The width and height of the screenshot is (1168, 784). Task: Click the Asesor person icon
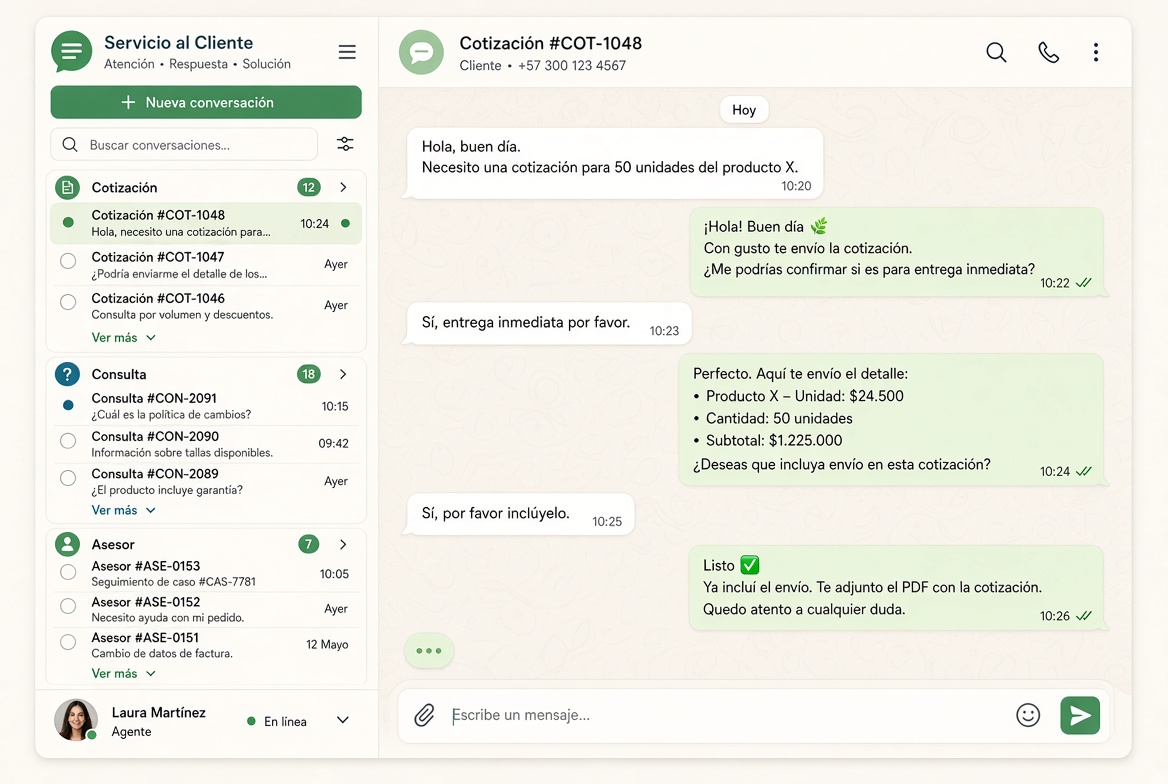pos(67,544)
